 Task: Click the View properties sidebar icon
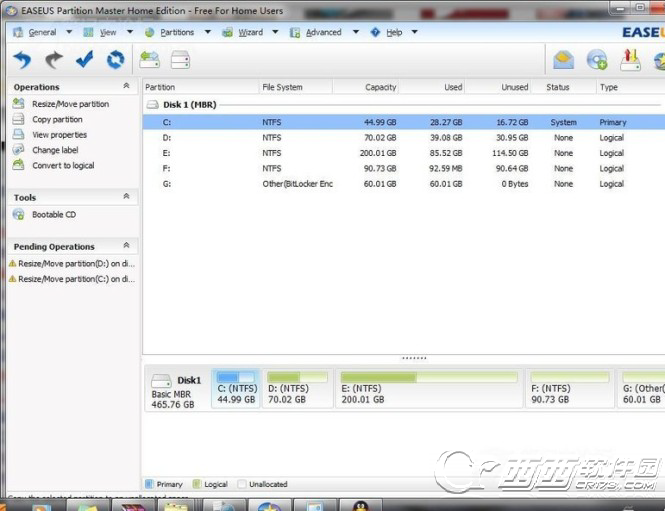coord(18,134)
